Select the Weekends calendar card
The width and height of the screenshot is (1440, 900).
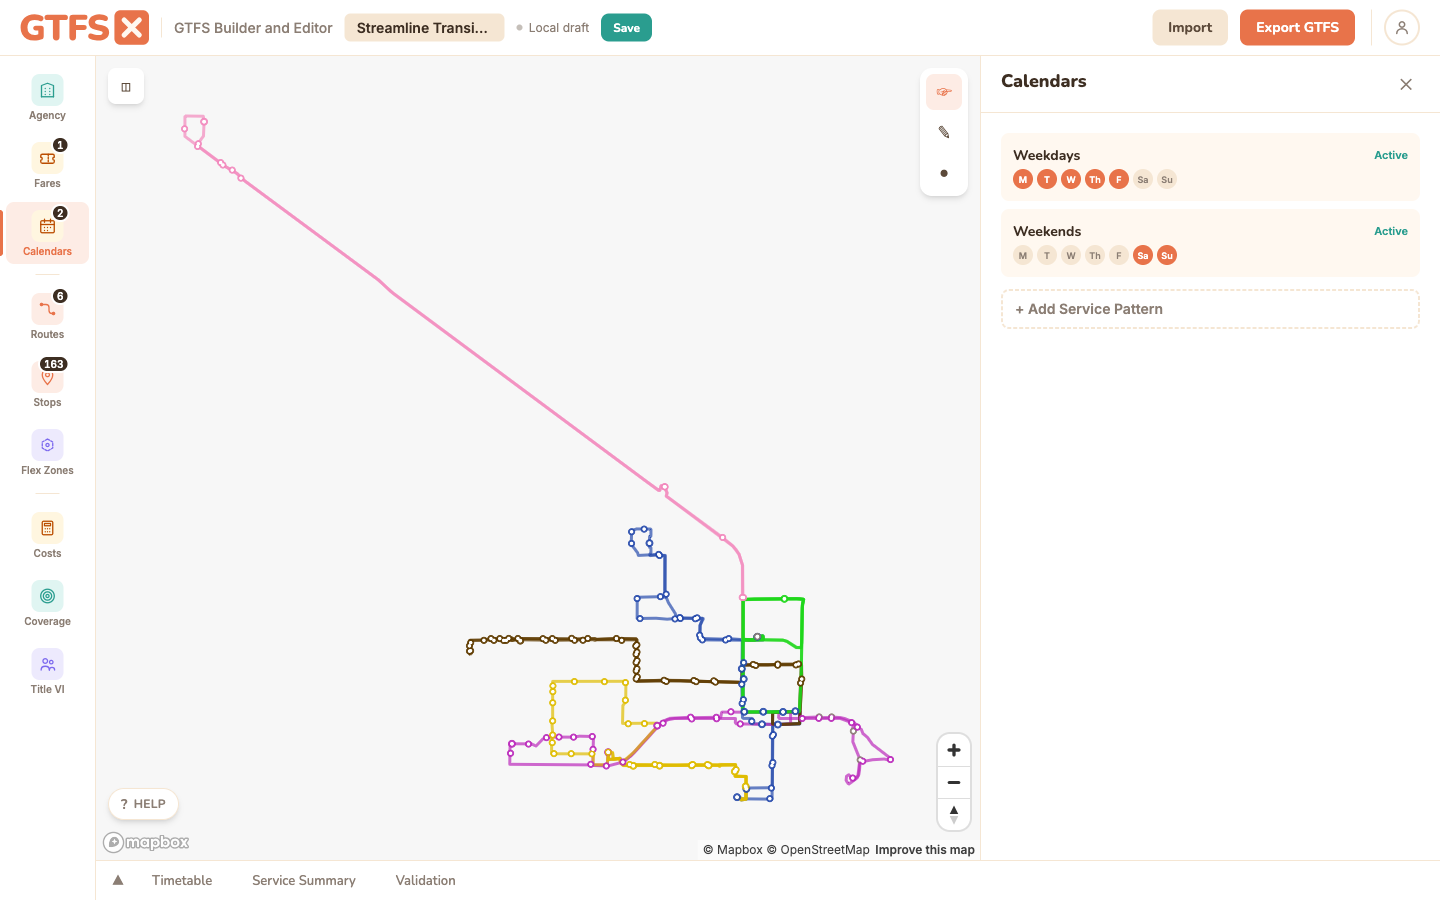[x=1210, y=243]
